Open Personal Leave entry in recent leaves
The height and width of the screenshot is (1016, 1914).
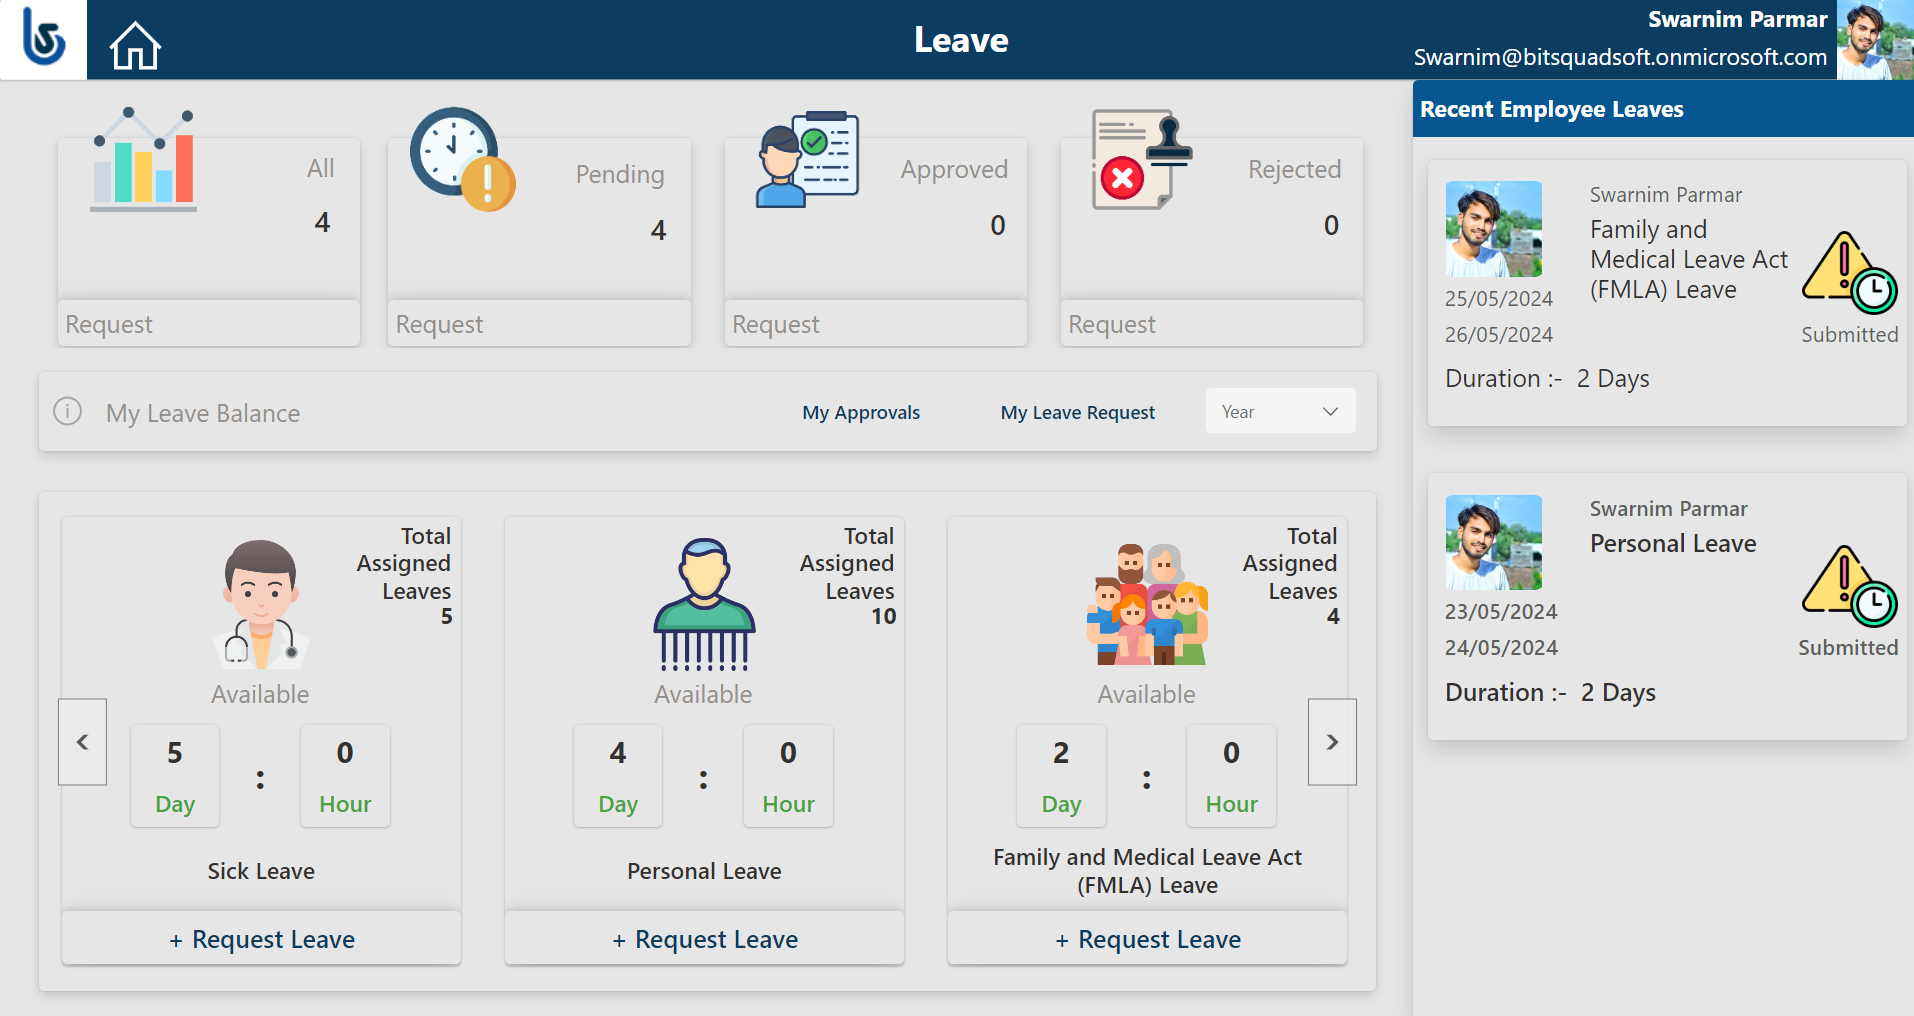pos(1672,544)
